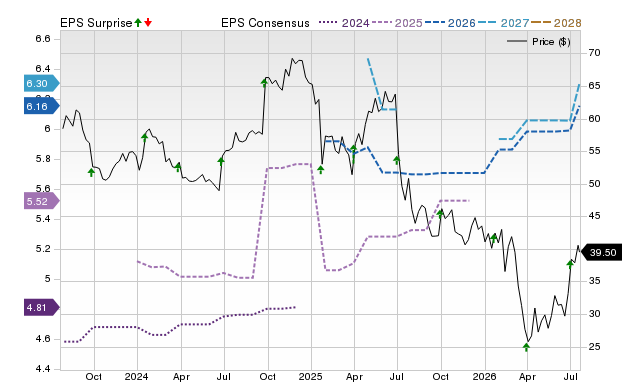640x382 pixels.
Task: Click the 5.4 label on left EPS axis
Action: [43, 219]
